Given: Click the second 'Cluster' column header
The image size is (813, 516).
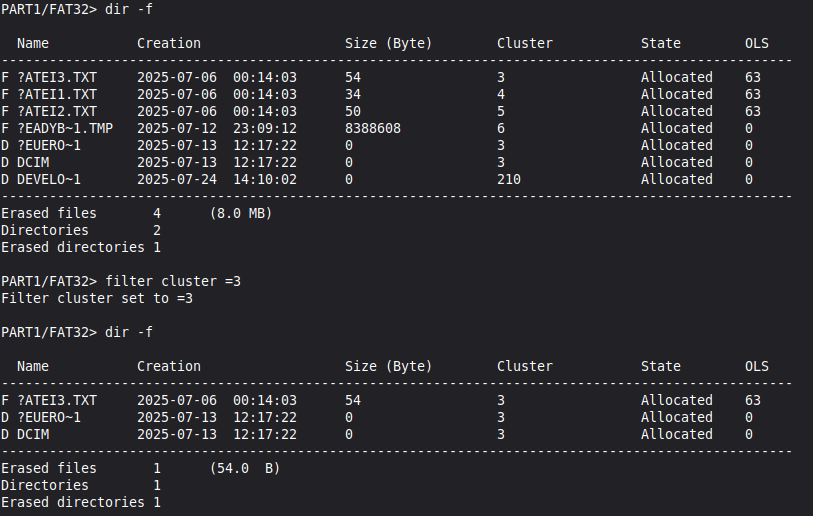Looking at the screenshot, I should point(525,366).
